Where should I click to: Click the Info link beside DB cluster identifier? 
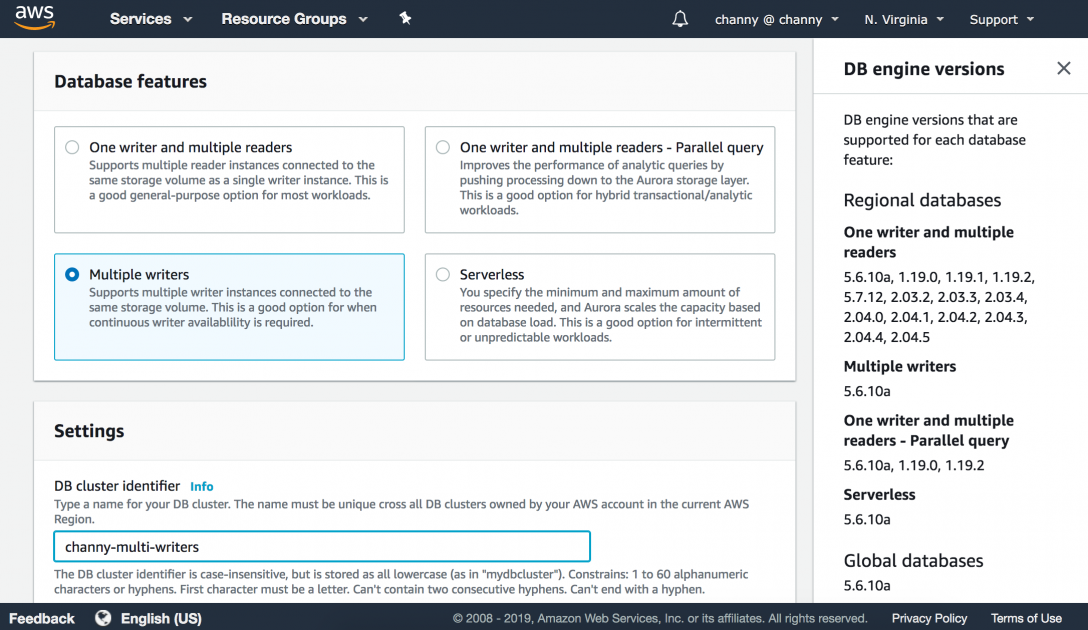[202, 486]
